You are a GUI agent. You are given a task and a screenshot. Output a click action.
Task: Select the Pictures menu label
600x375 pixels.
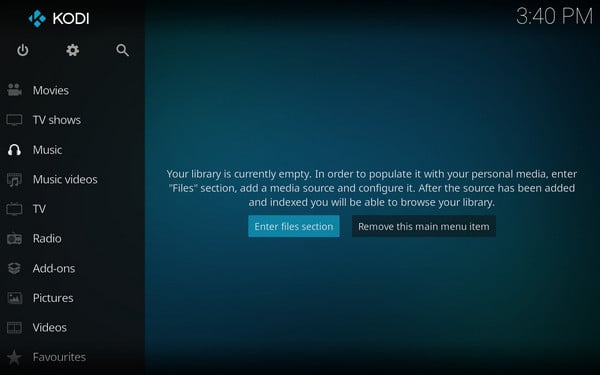click(x=53, y=298)
